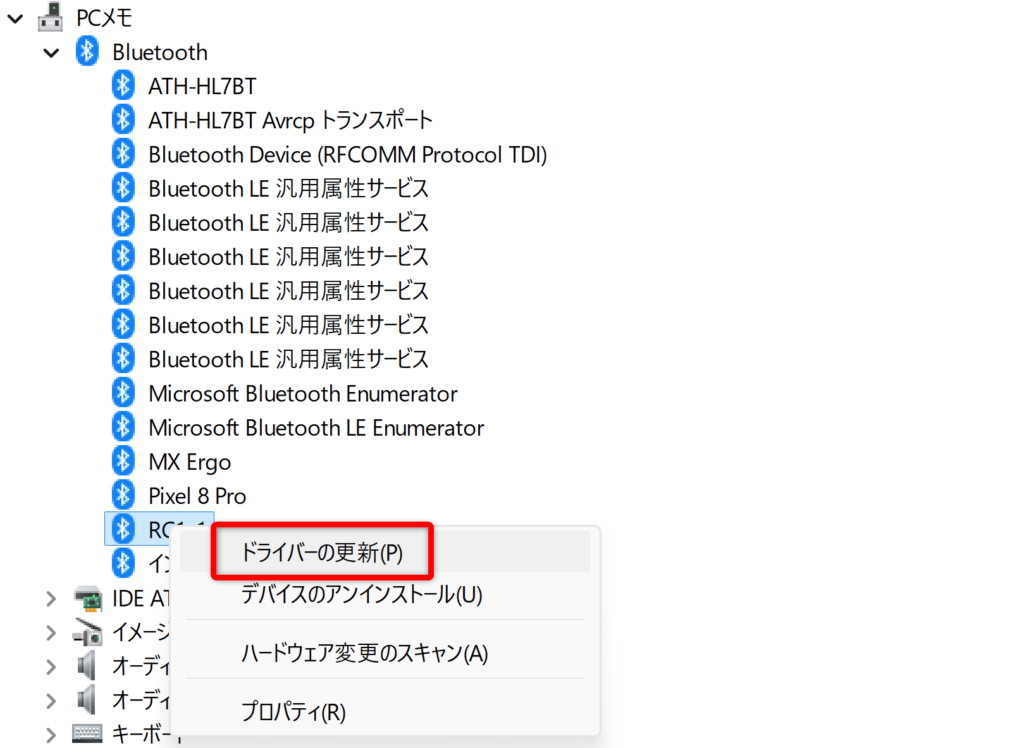The width and height of the screenshot is (1024, 748).
Task: Click the PCメモ computer icon
Action: (51, 18)
